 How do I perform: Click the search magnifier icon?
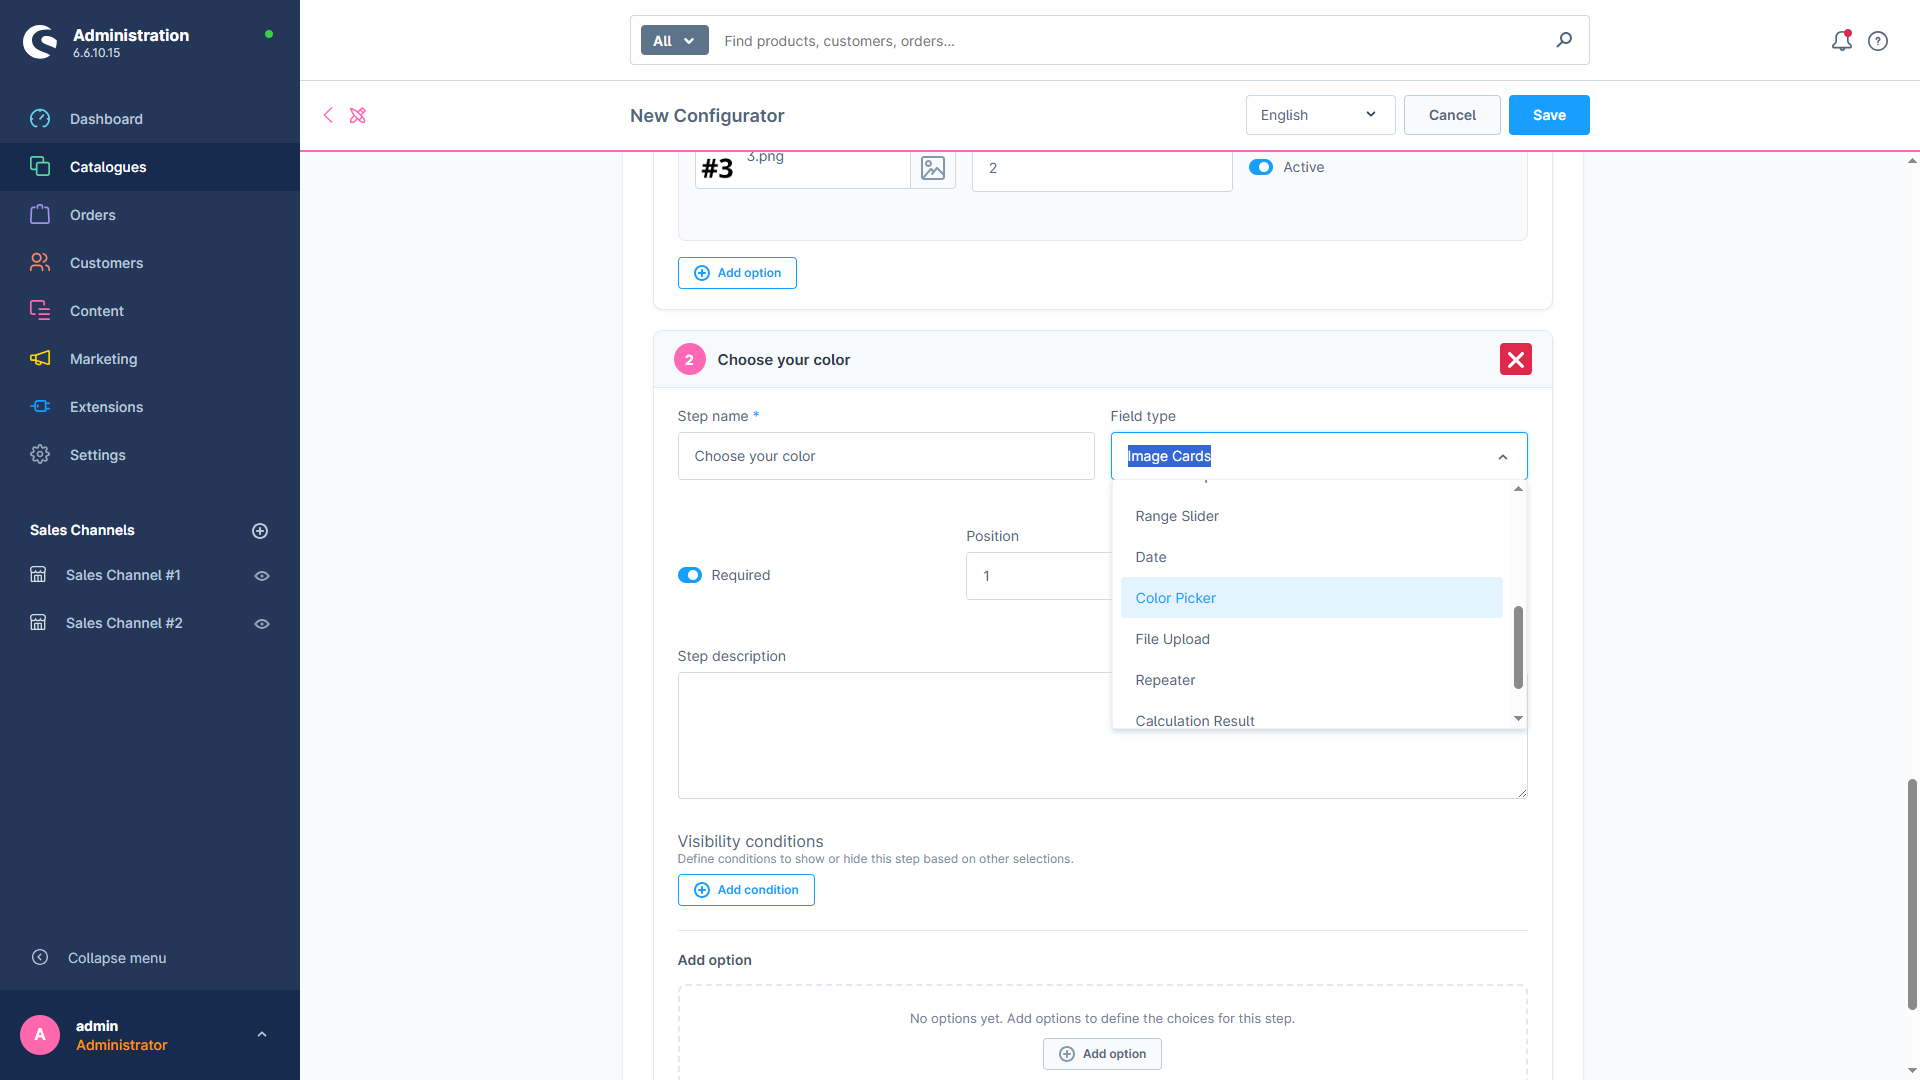tap(1564, 40)
